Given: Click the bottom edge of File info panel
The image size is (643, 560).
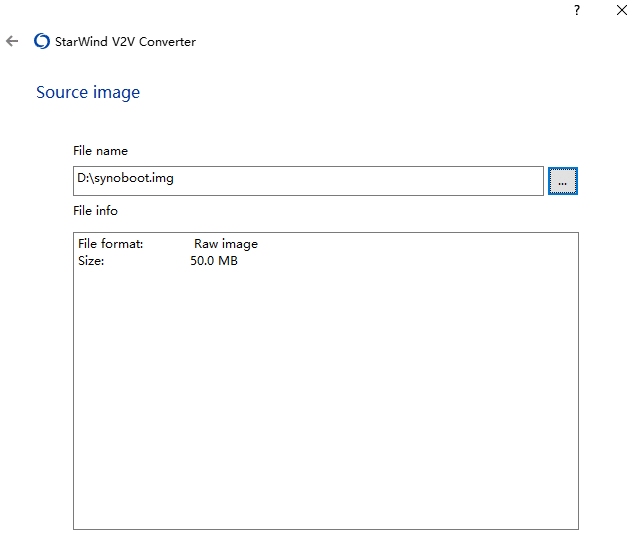Looking at the screenshot, I should pyautogui.click(x=325, y=528).
